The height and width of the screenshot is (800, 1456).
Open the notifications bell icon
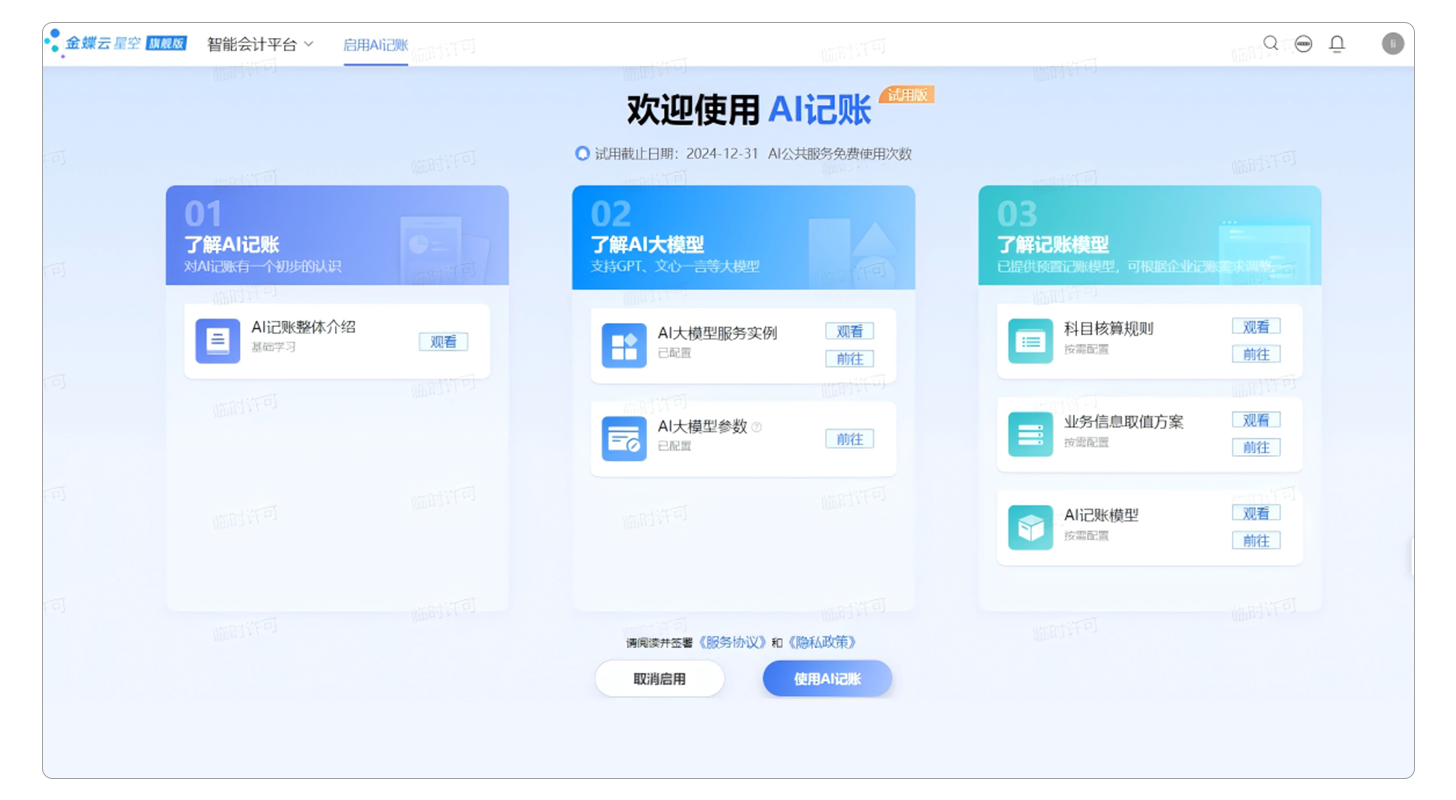click(x=1336, y=44)
